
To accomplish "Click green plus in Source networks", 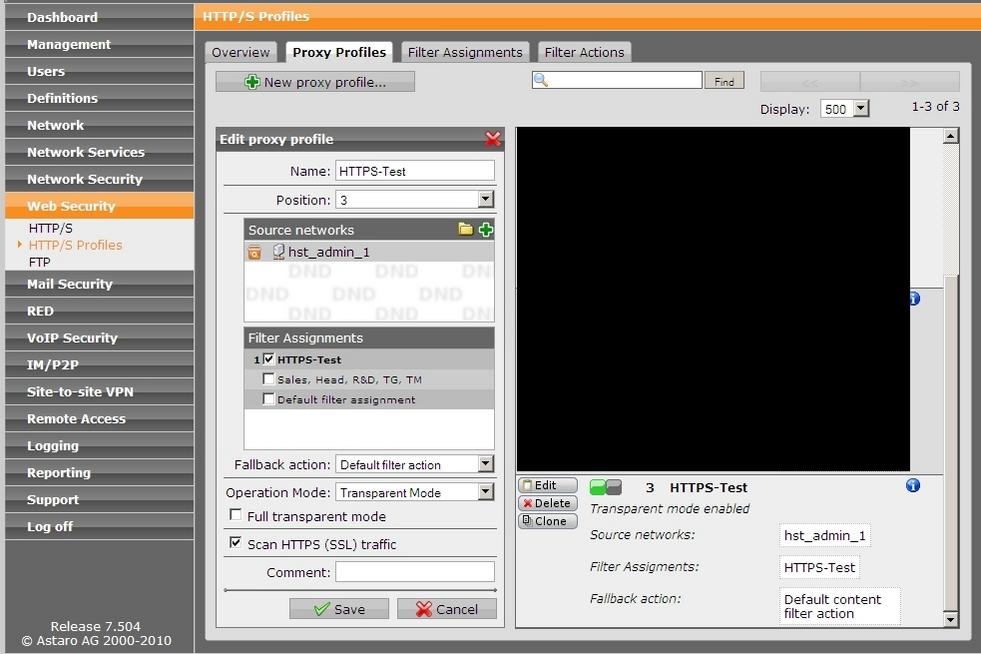I will click(485, 230).
